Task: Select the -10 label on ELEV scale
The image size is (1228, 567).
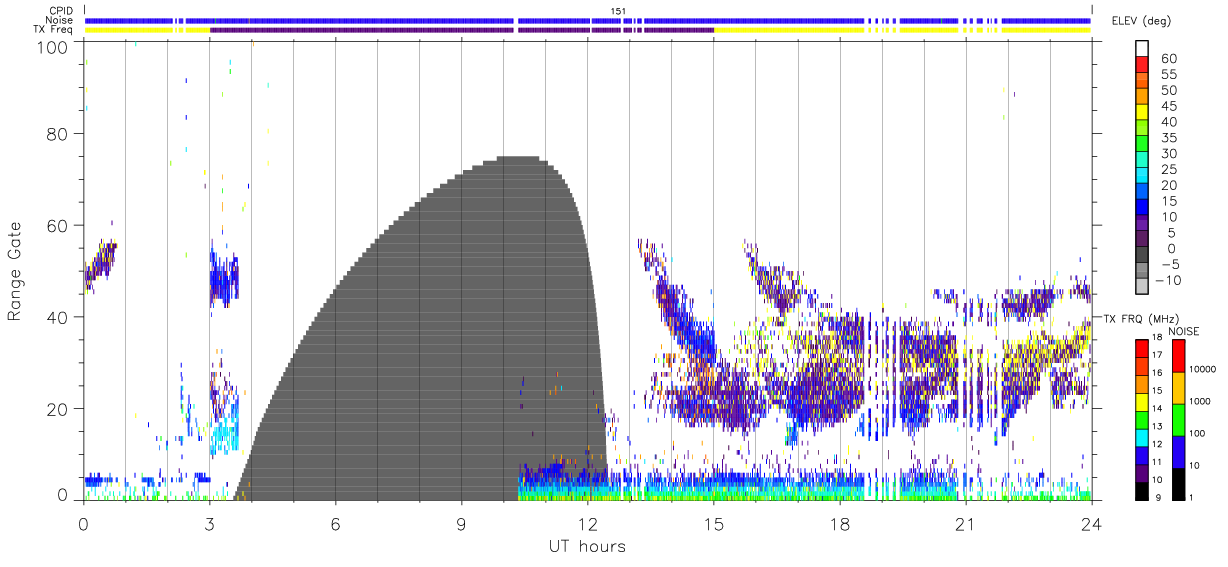Action: pyautogui.click(x=1168, y=281)
